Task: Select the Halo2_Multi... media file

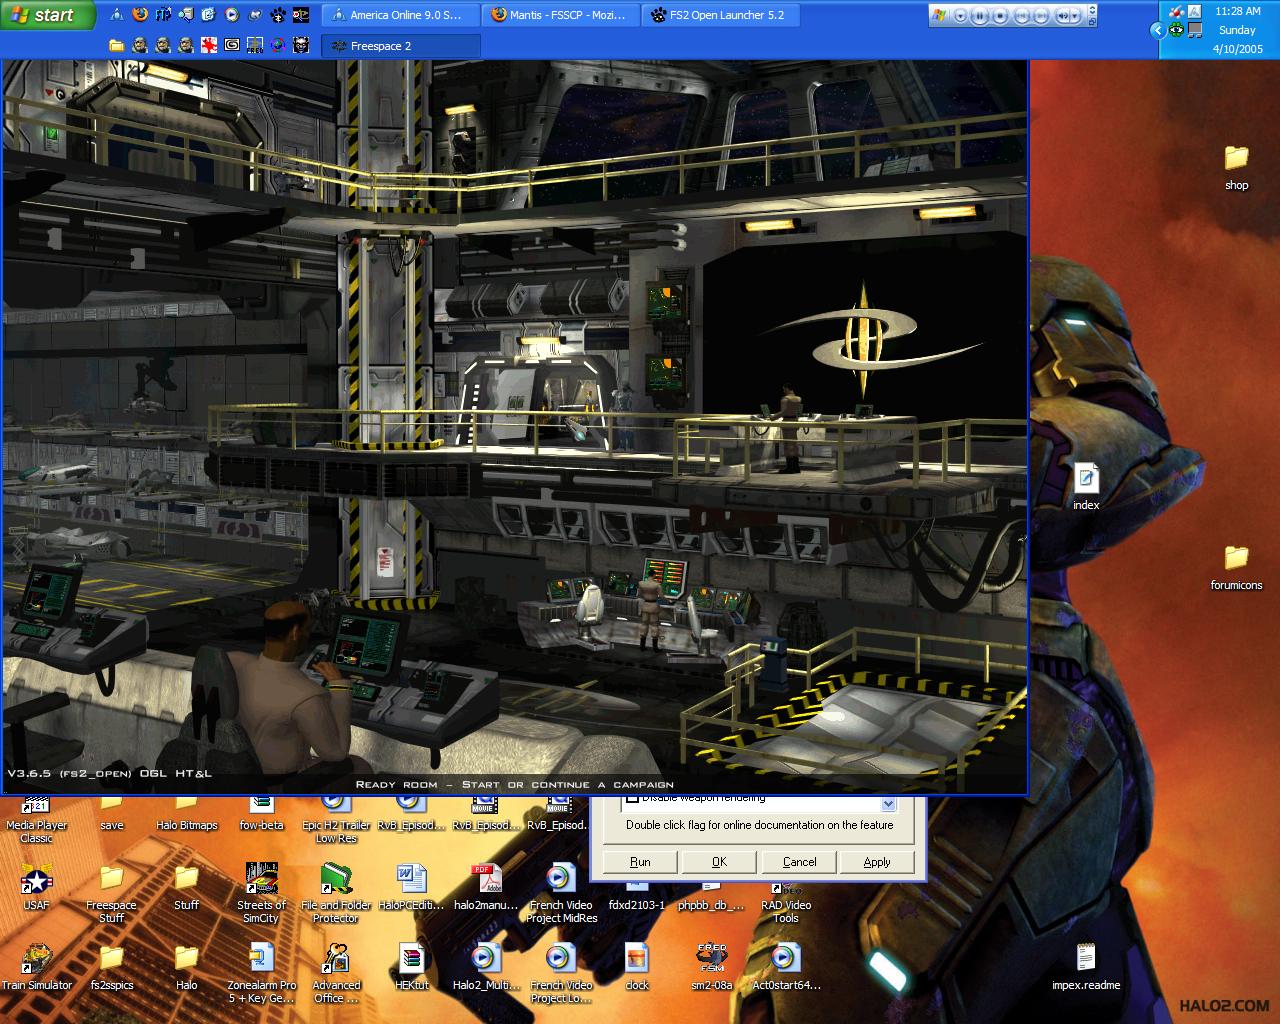Action: [486, 967]
